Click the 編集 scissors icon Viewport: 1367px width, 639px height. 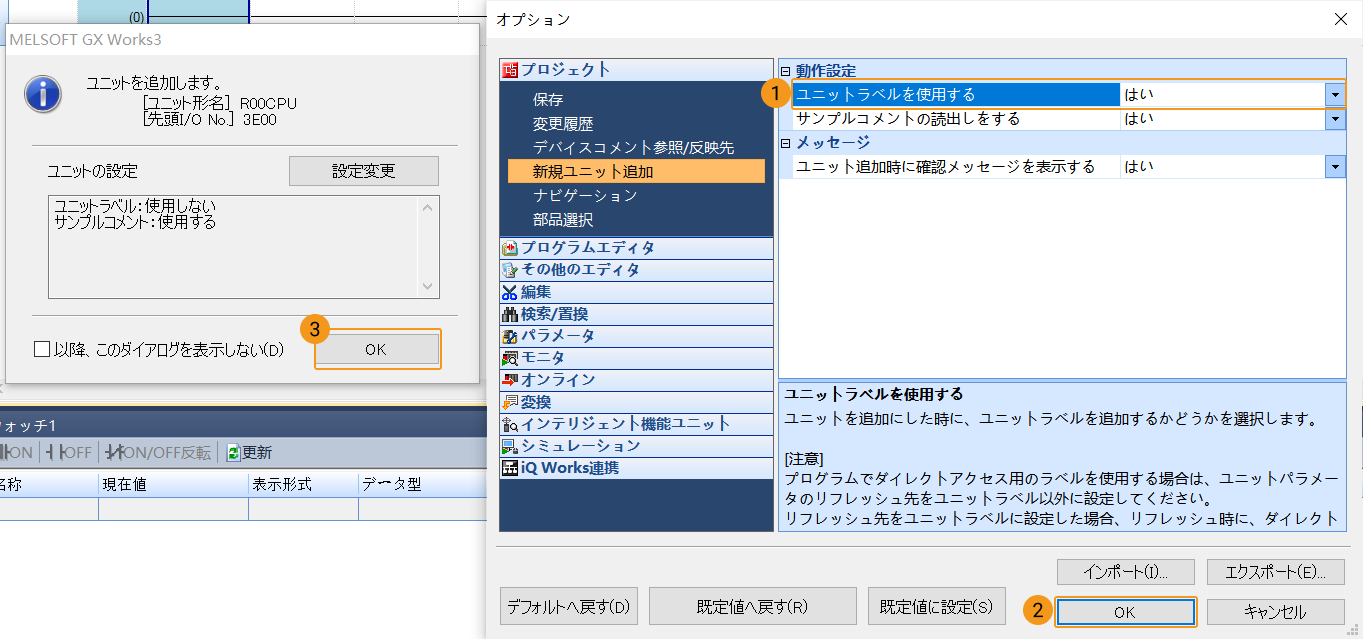(510, 292)
